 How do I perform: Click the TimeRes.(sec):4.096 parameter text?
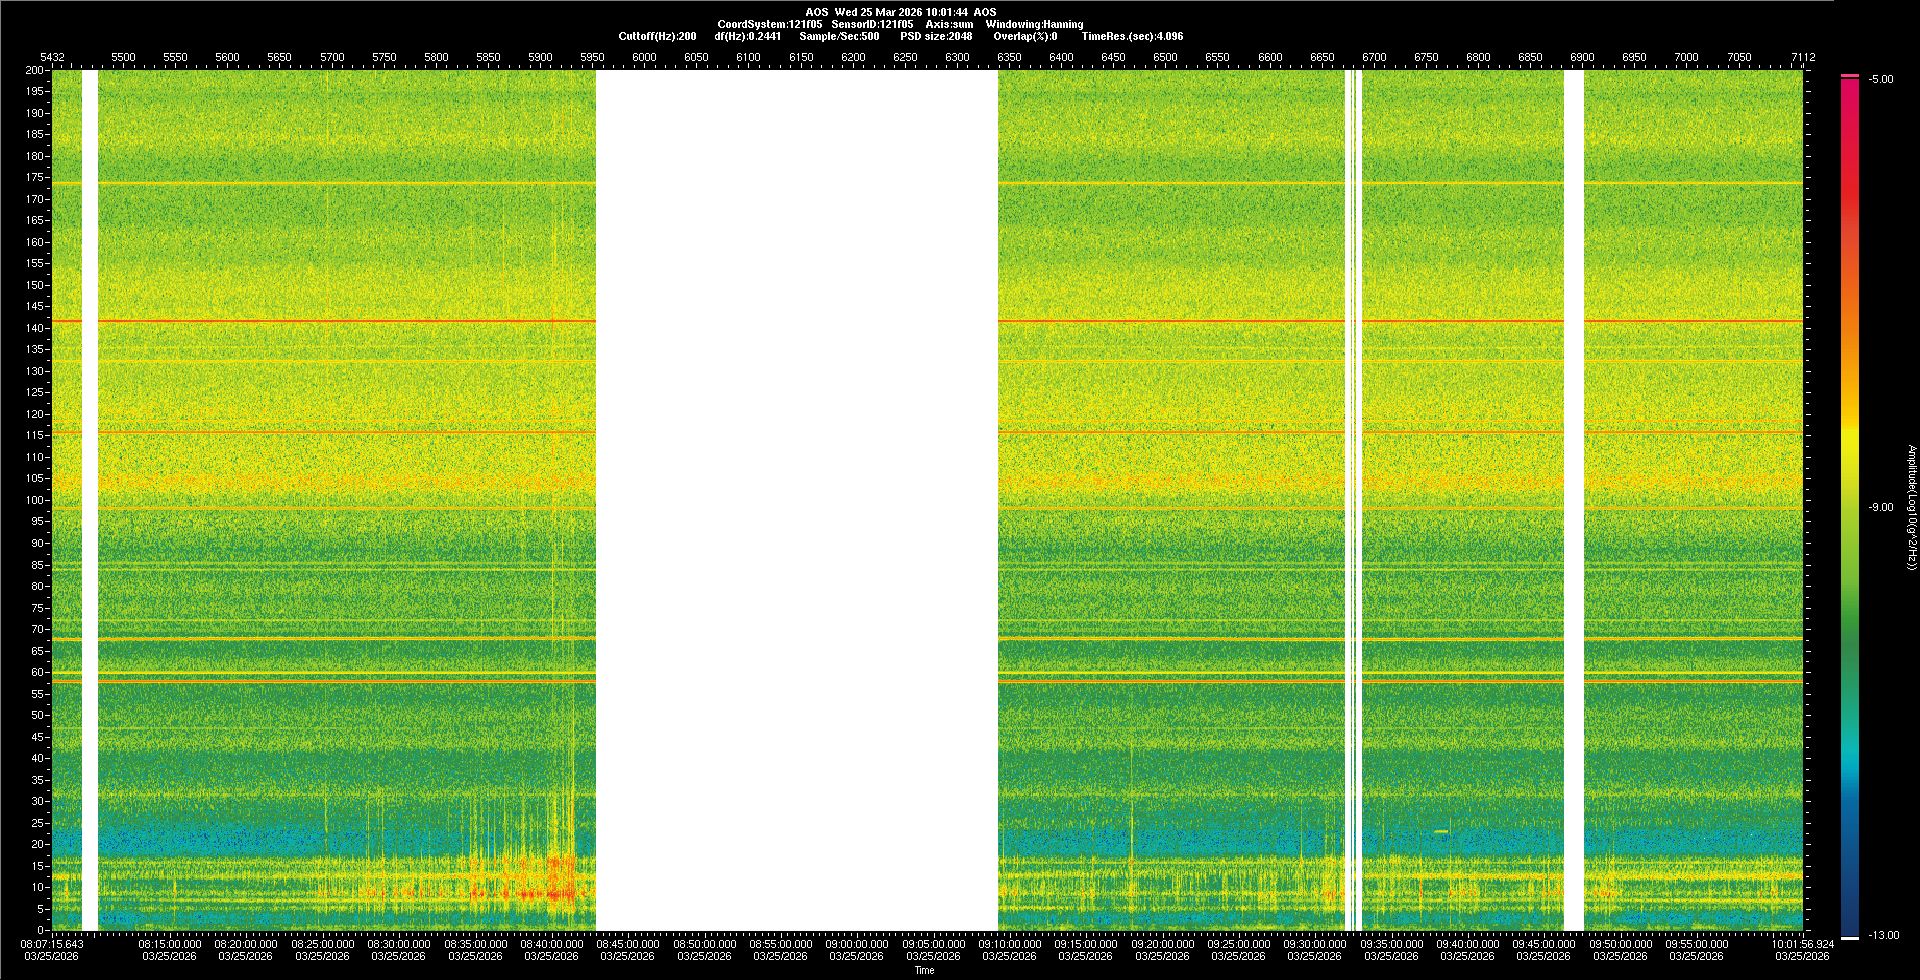pos(1132,36)
